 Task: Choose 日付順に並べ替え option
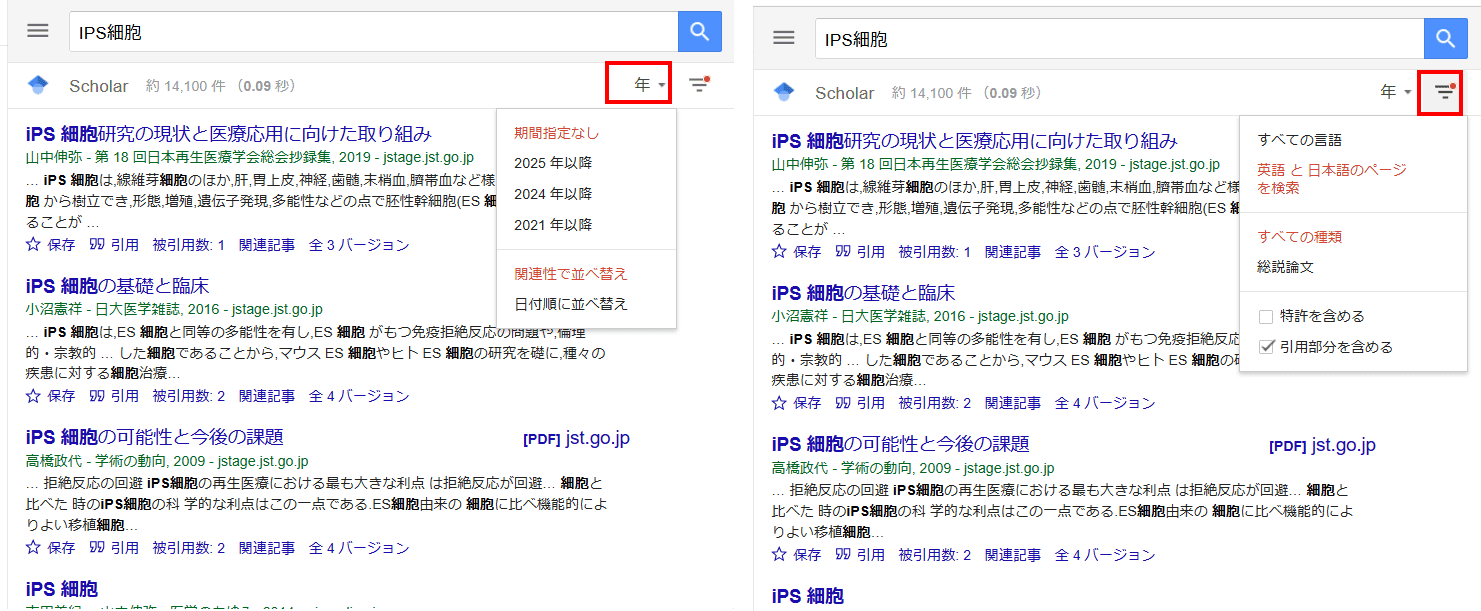tap(571, 304)
